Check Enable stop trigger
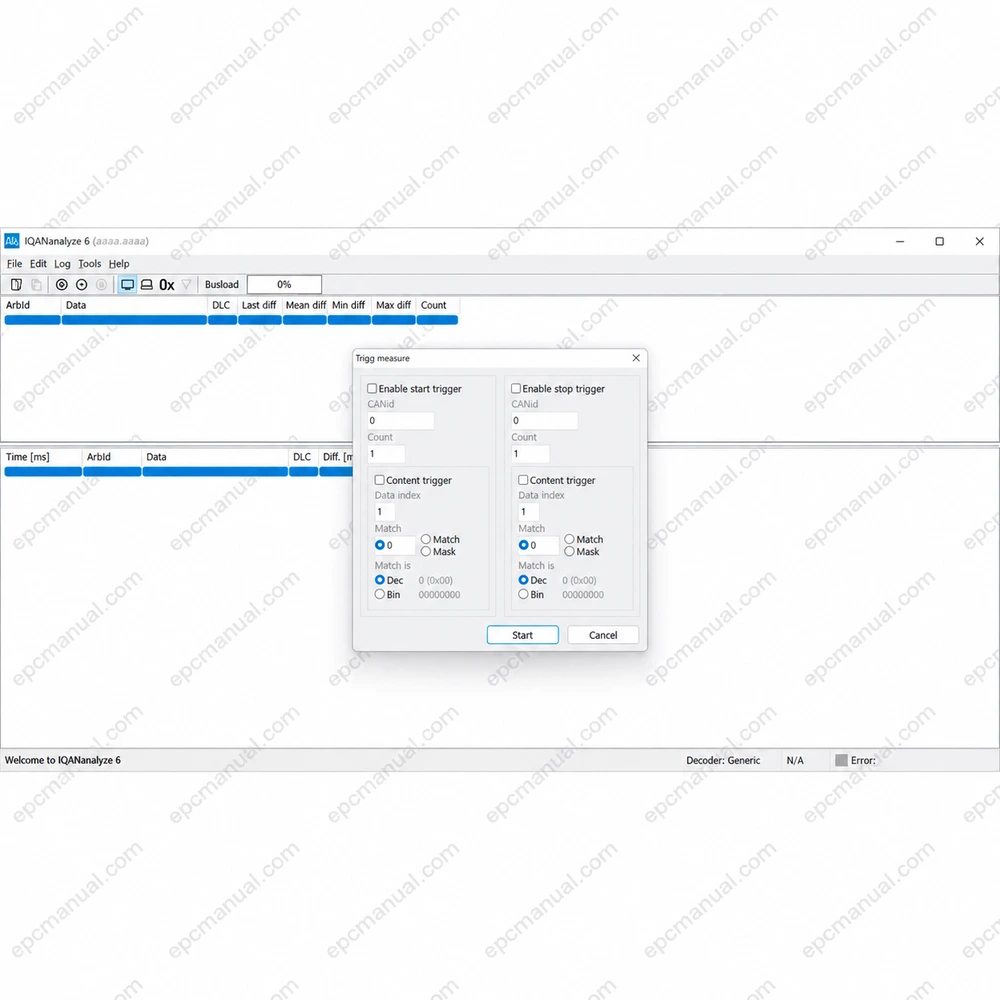Image resolution: width=1000 pixels, height=1000 pixels. [x=516, y=388]
